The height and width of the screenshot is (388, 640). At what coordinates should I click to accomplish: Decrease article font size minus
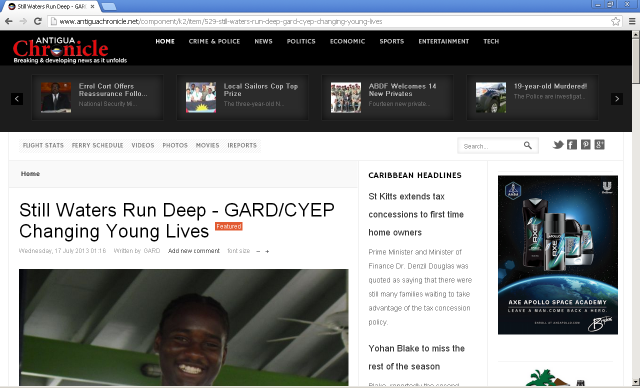[x=258, y=251]
